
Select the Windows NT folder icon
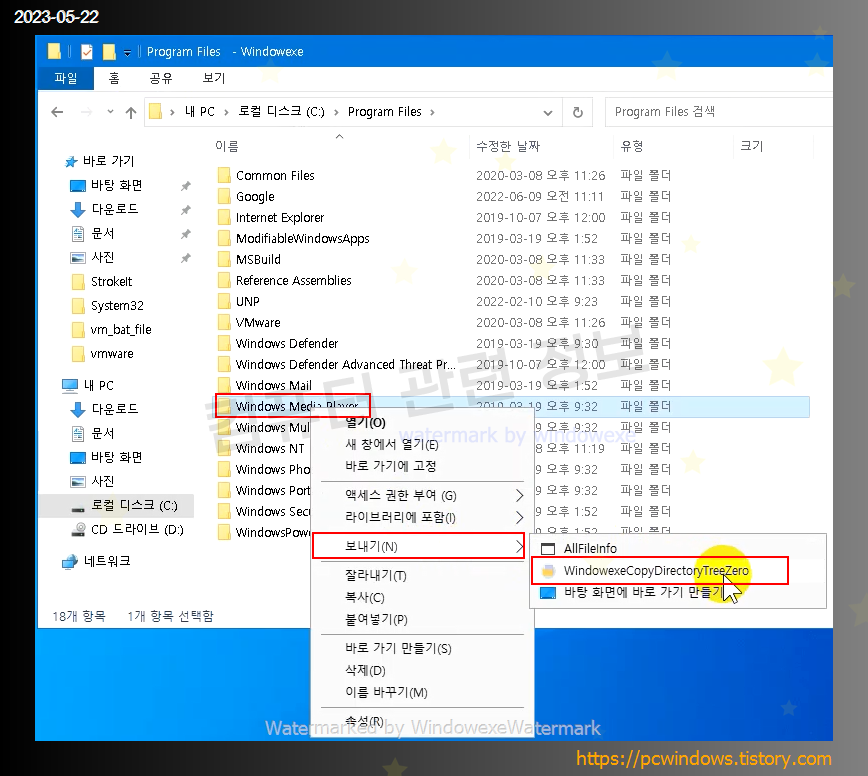[224, 448]
